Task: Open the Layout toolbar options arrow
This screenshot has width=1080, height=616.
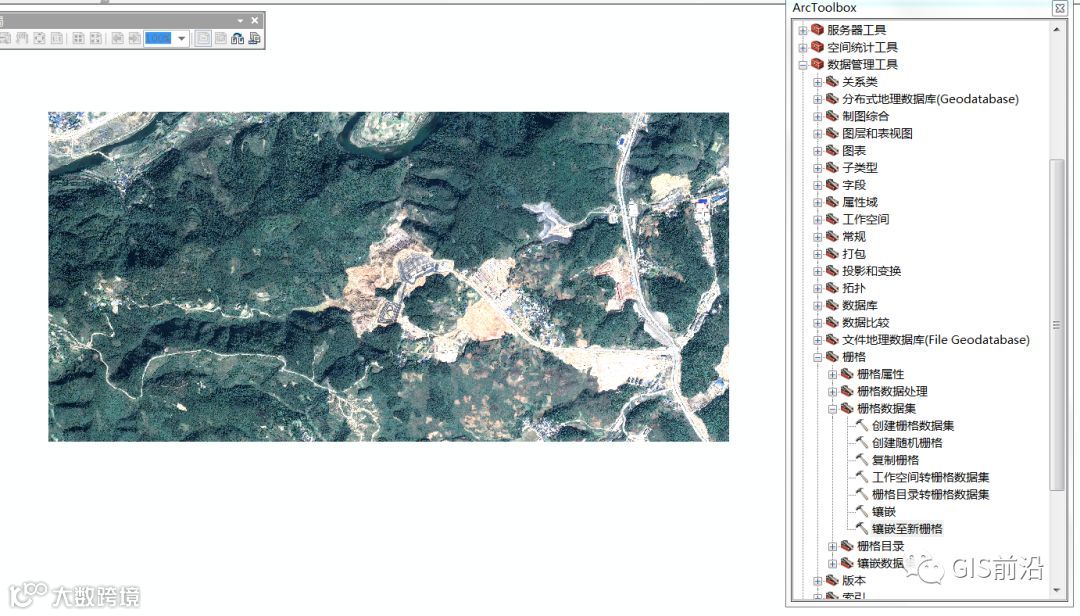Action: tap(240, 21)
